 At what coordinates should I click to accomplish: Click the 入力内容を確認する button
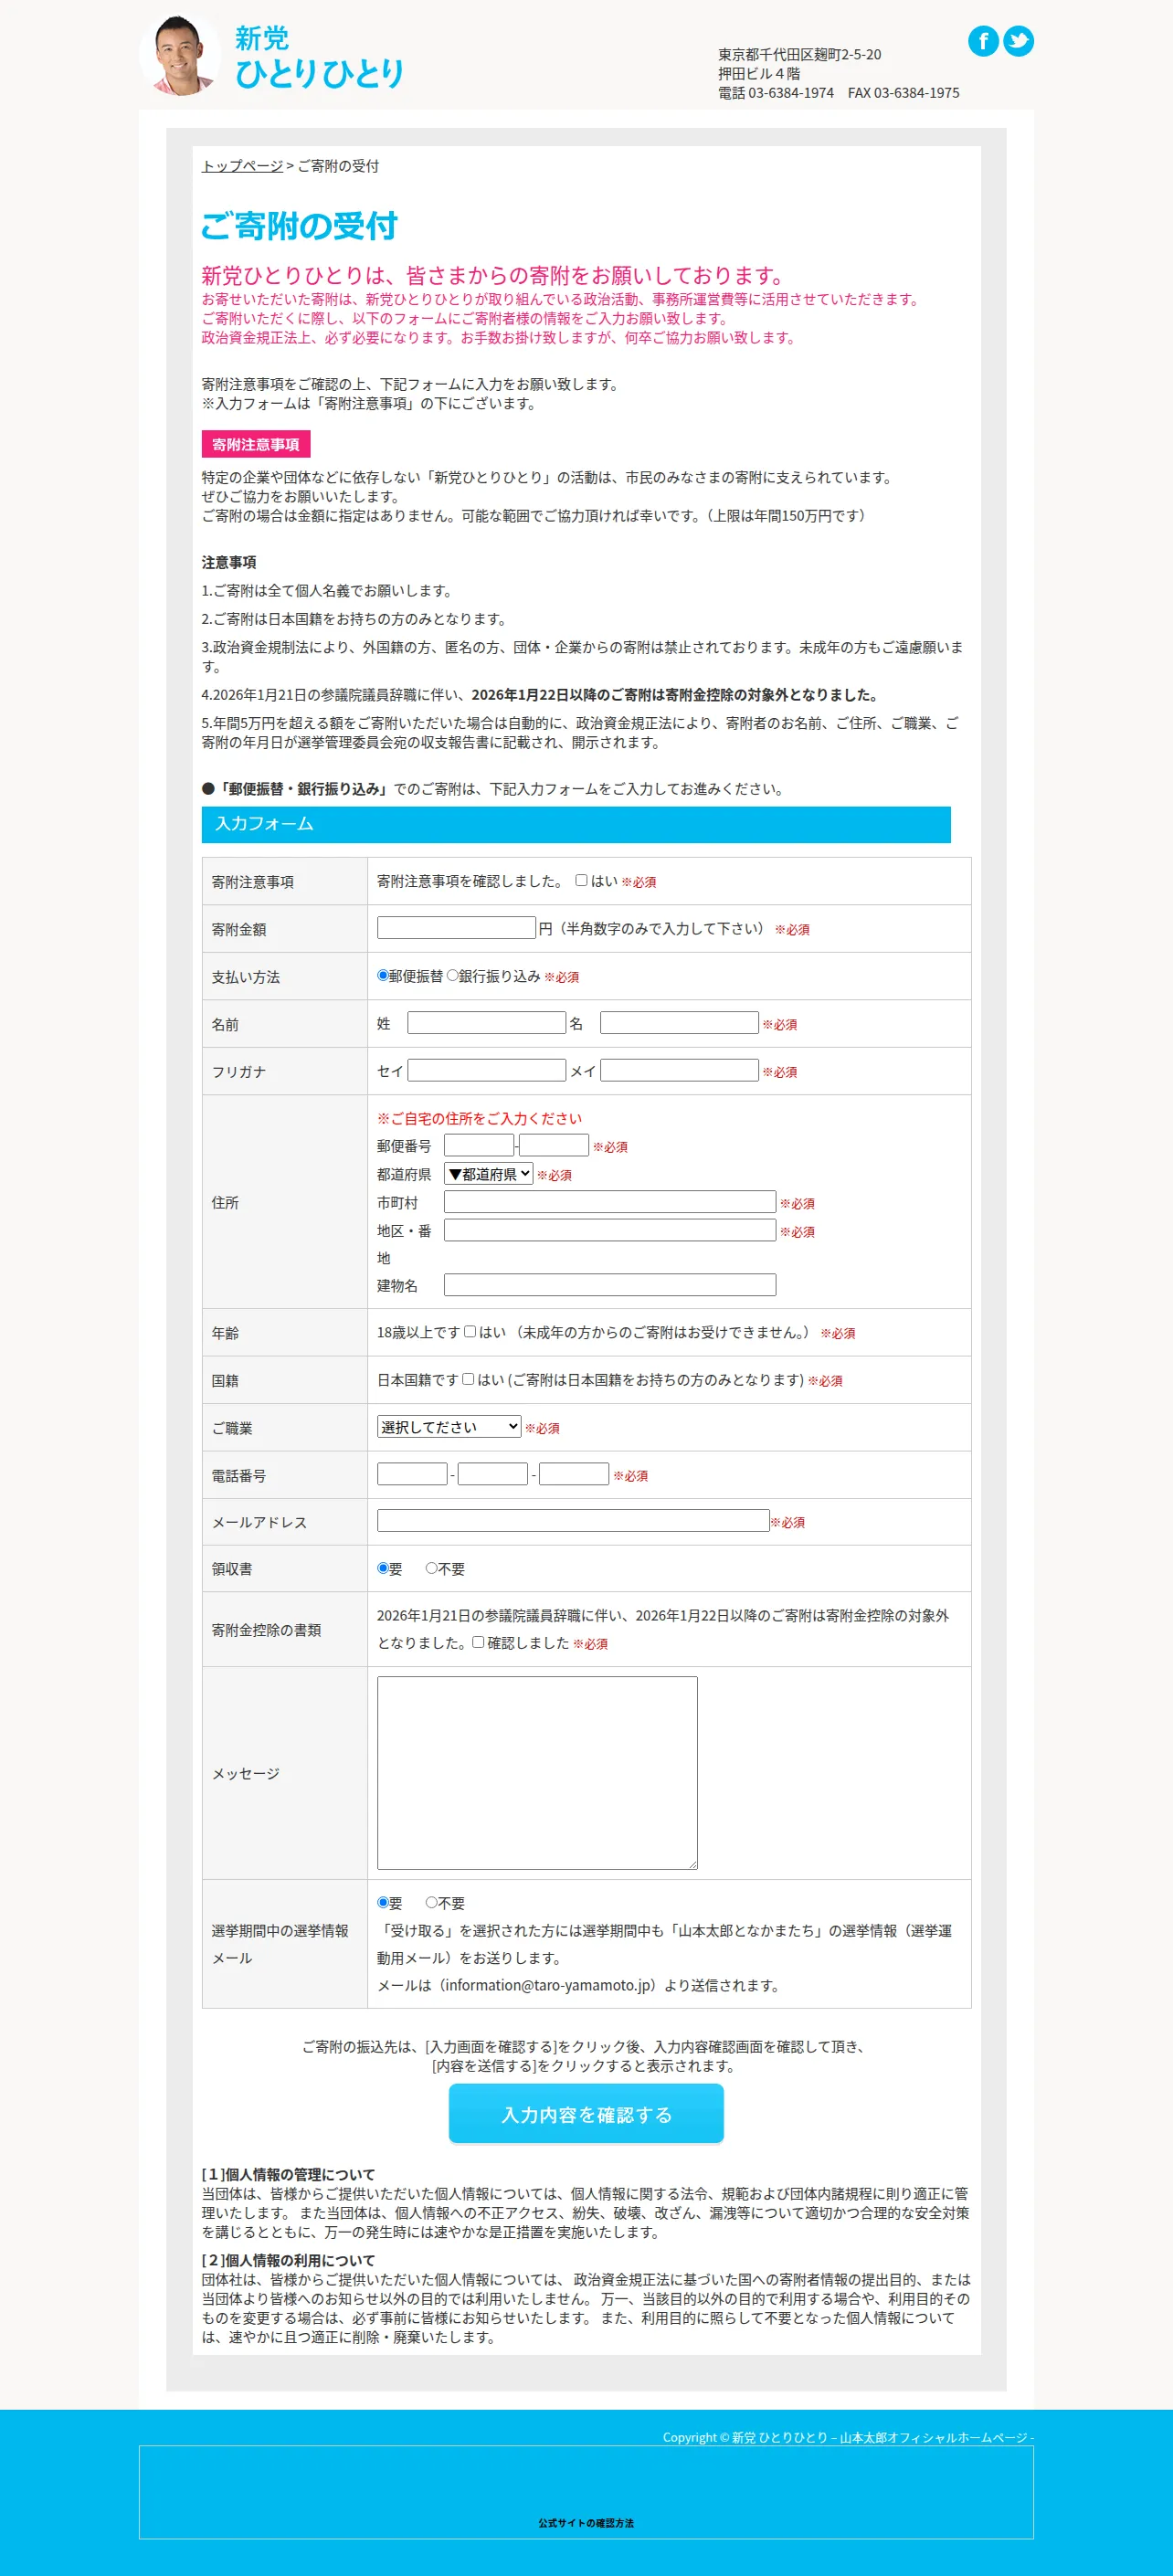click(x=586, y=2114)
